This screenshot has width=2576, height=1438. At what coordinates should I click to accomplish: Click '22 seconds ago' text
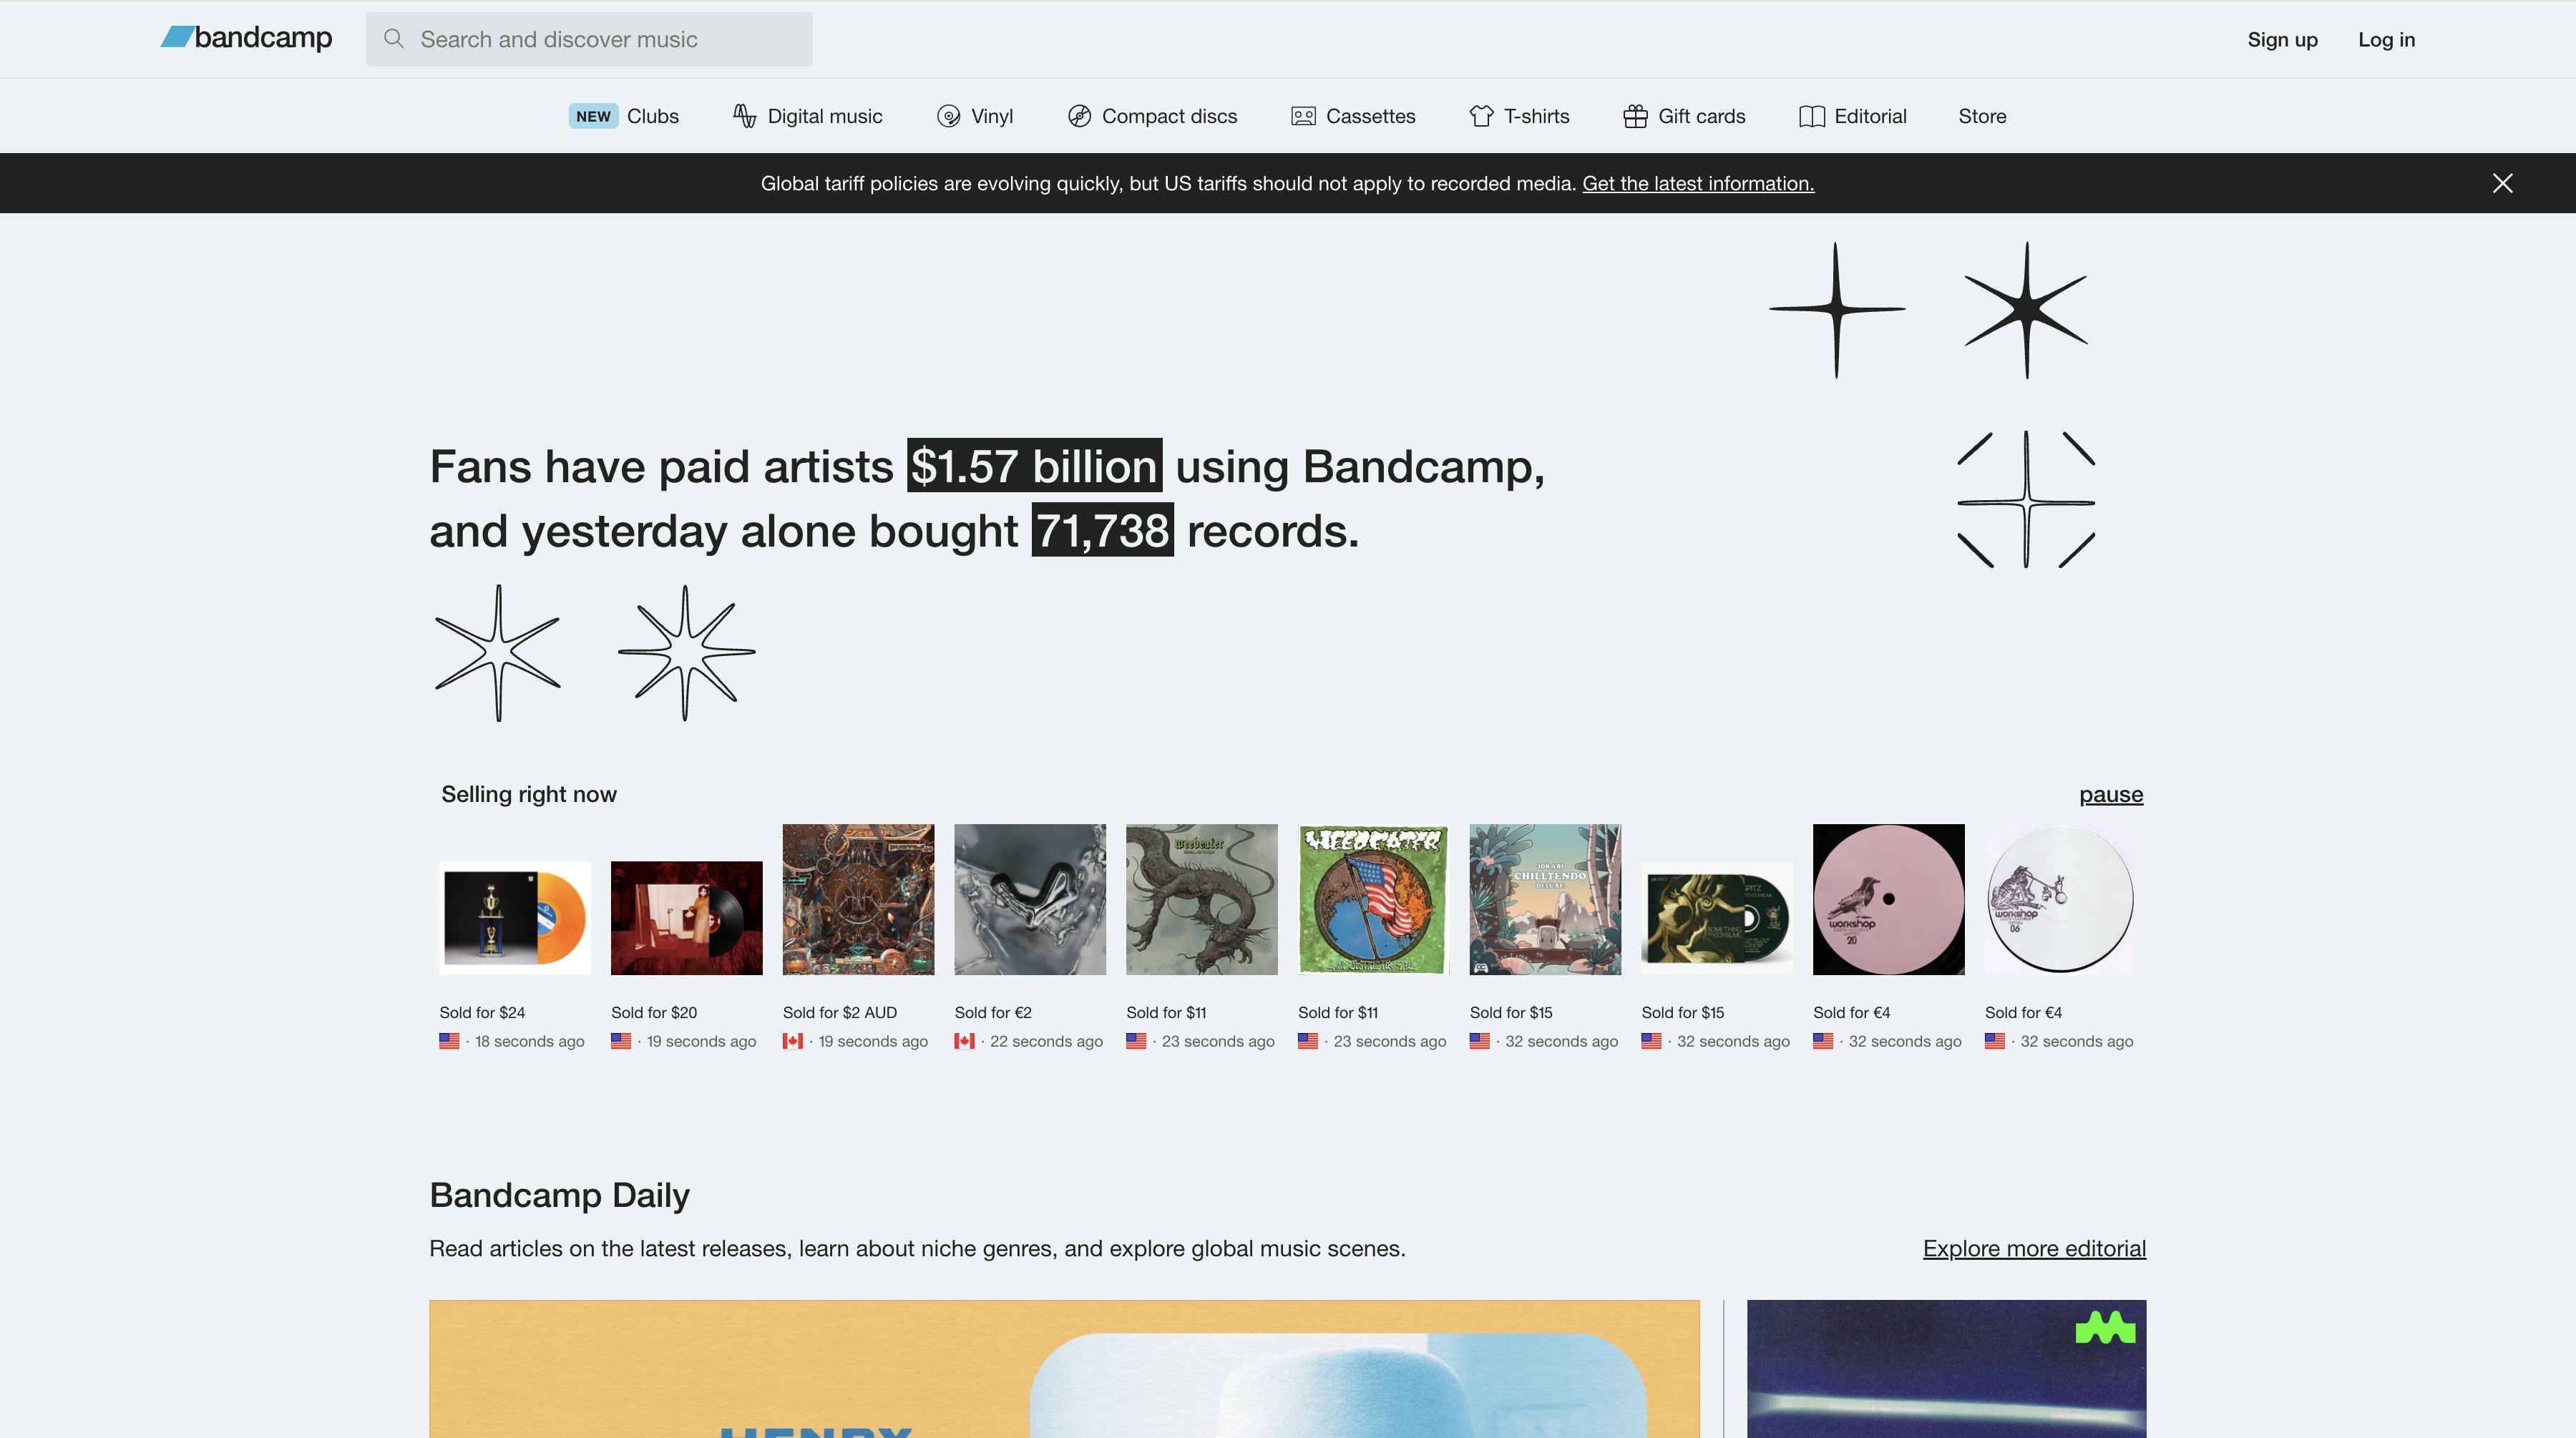click(1046, 1041)
